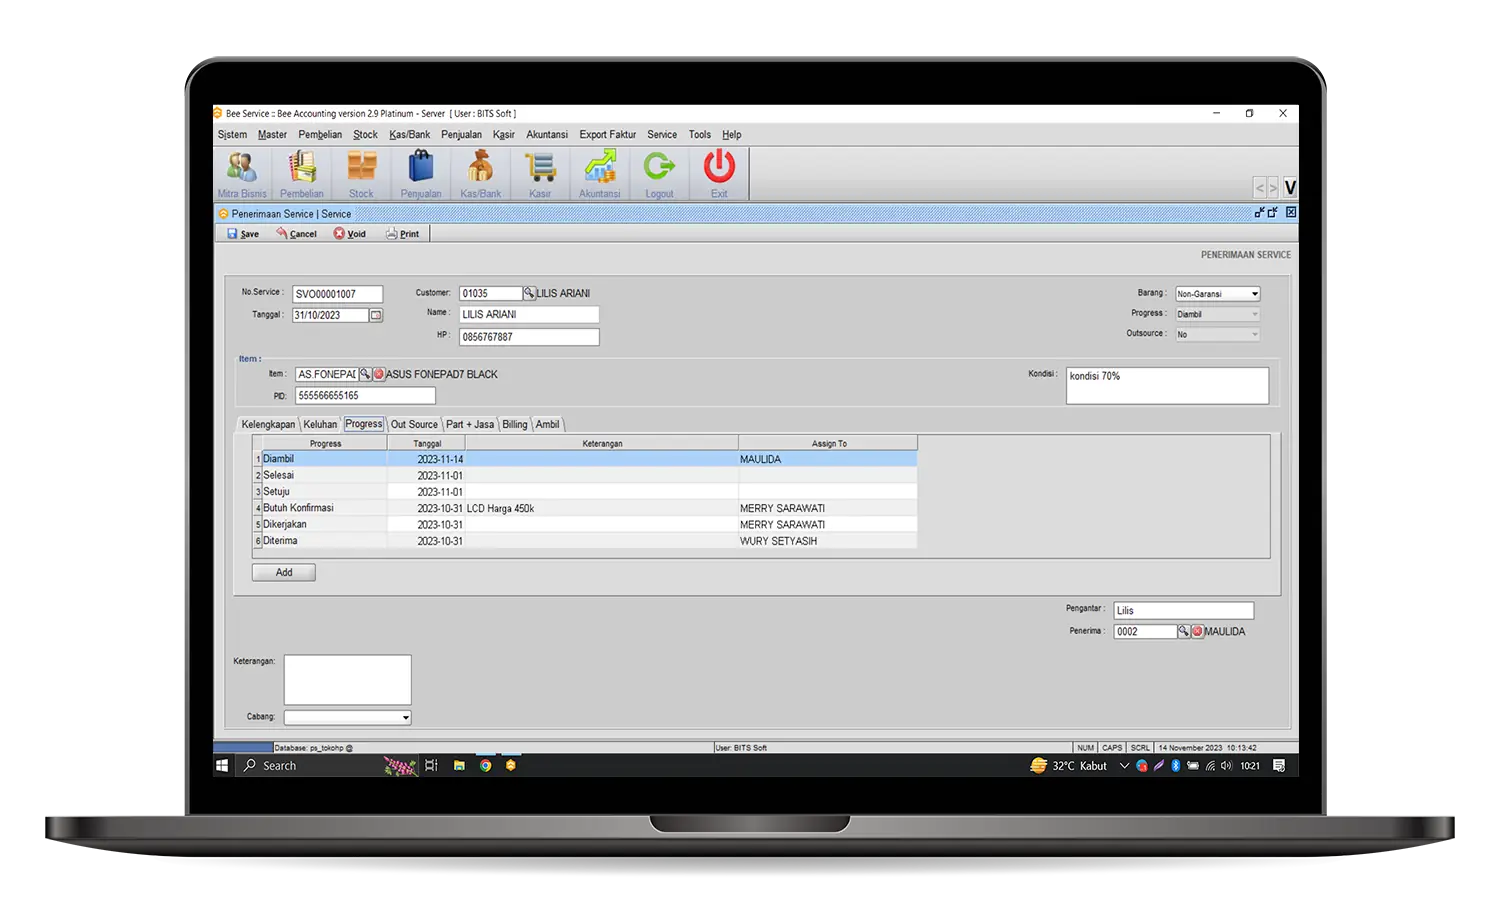The image size is (1500, 906).
Task: Open the Pembelian toolbar icon
Action: click(301, 174)
